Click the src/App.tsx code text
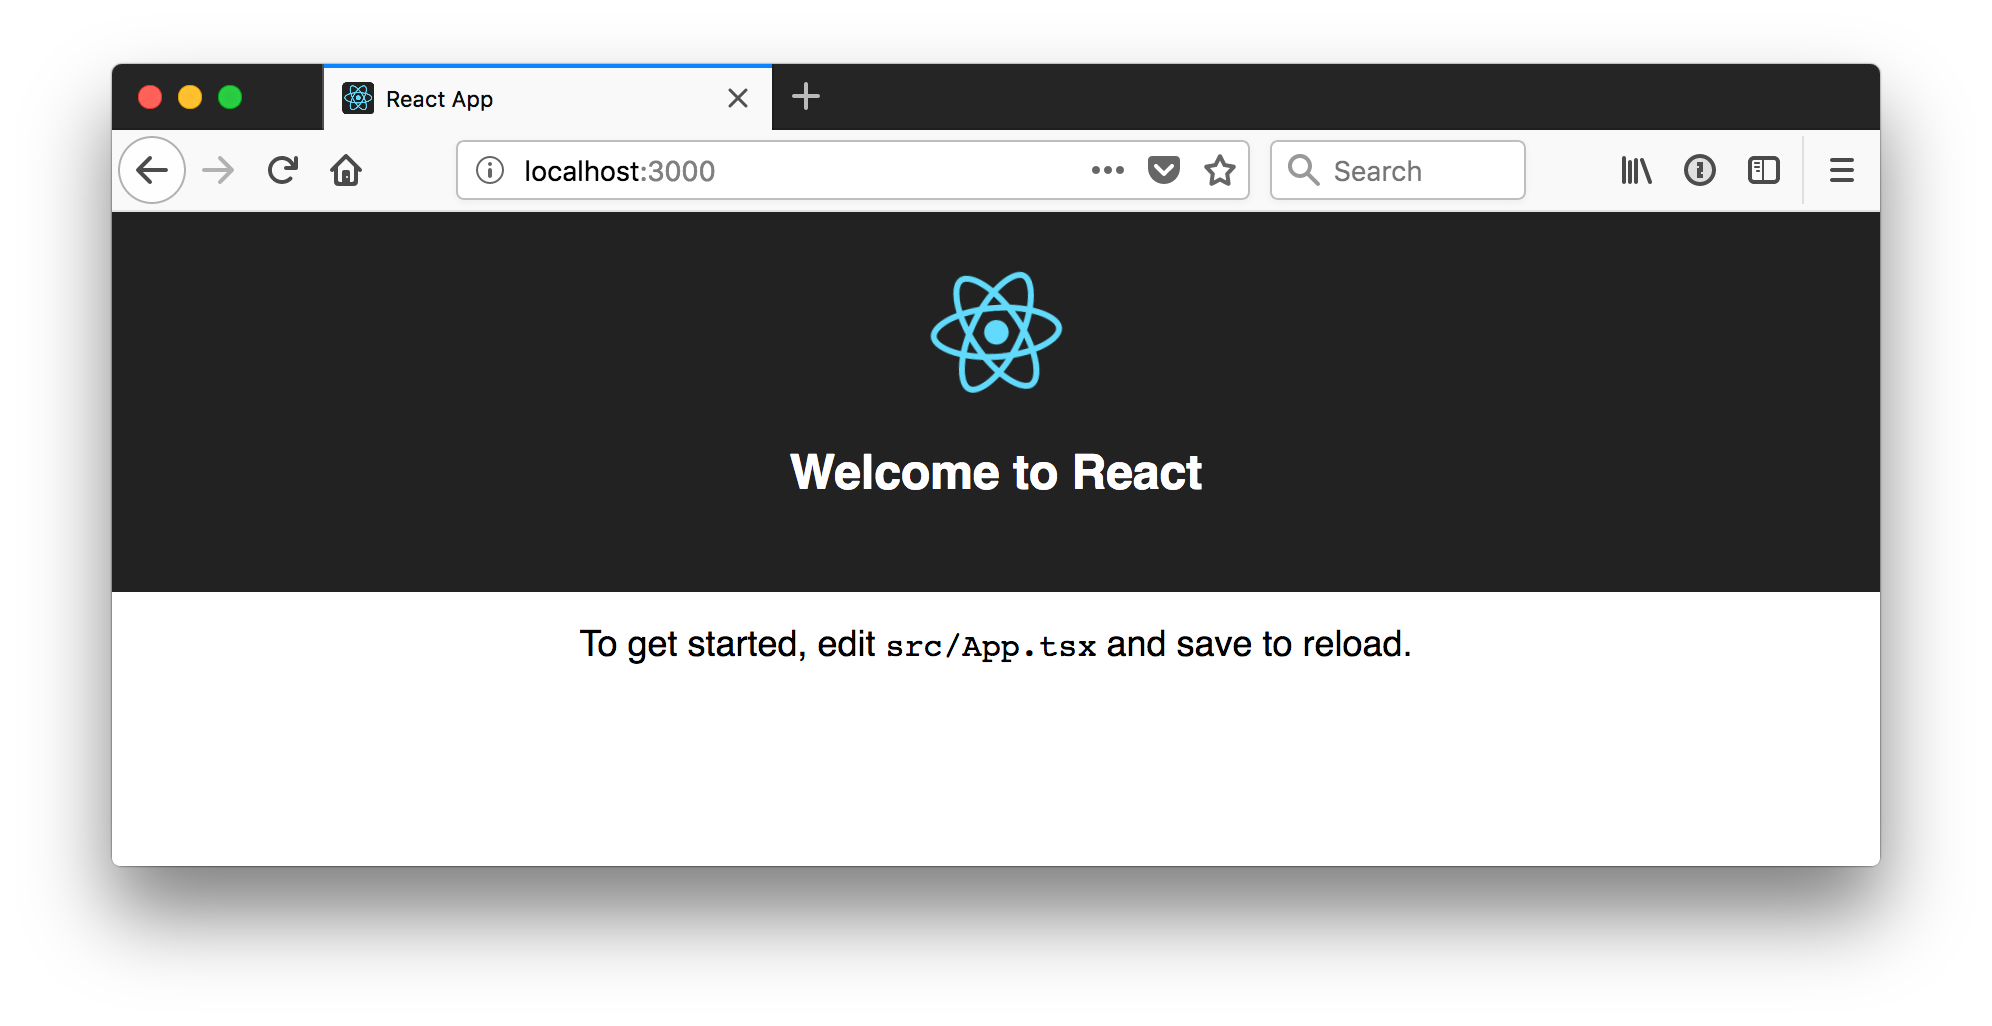1992x1026 pixels. coord(991,647)
